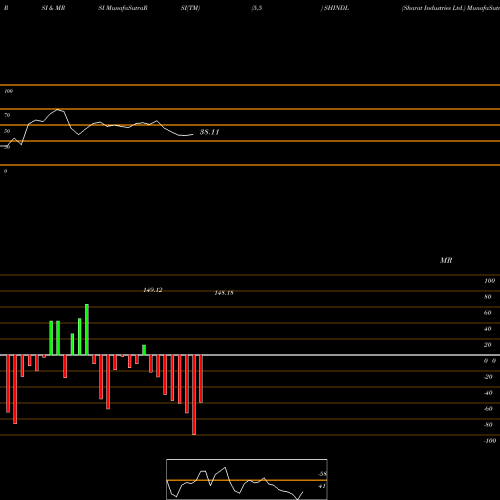Click the '(5,5' parameter text
The width and height of the screenshot is (500, 500).
tap(257, 8)
